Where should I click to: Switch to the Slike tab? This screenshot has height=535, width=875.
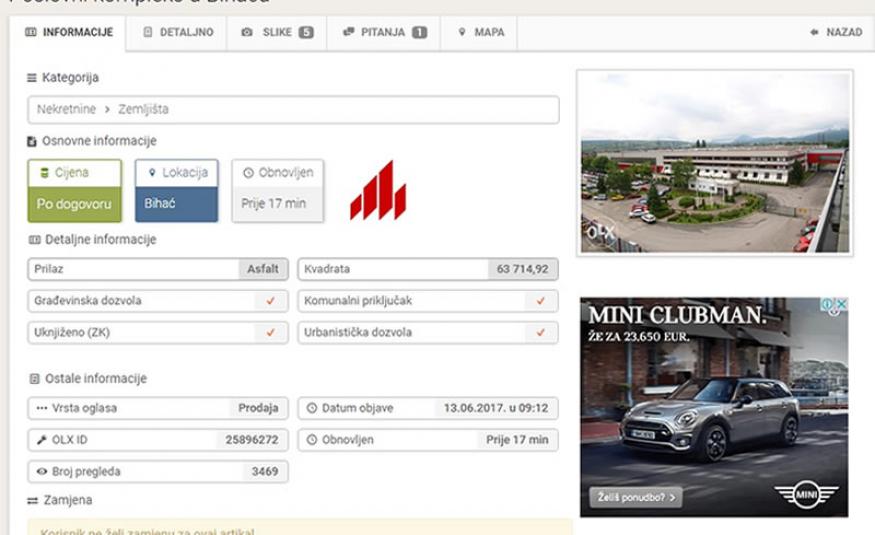click(x=277, y=32)
